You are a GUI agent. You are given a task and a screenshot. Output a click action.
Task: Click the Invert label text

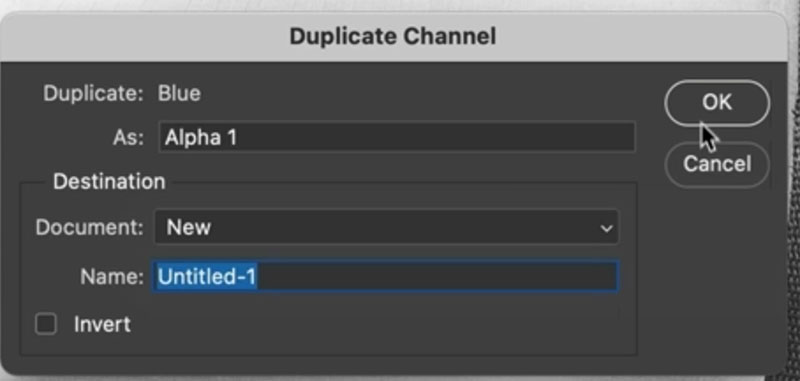click(102, 324)
